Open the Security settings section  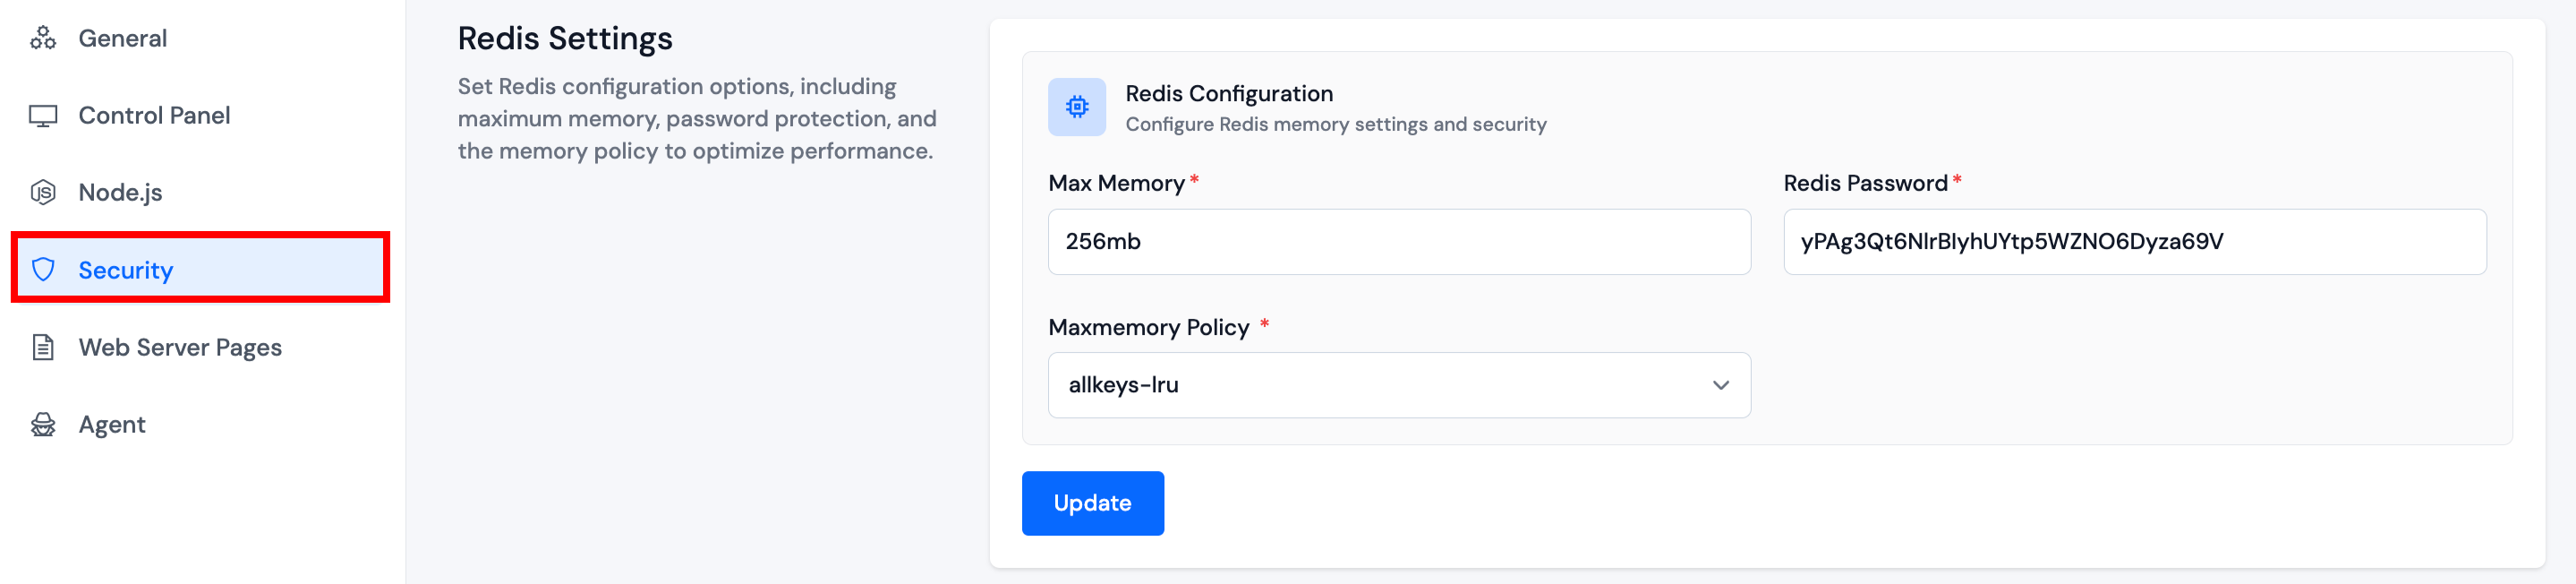(x=126, y=270)
